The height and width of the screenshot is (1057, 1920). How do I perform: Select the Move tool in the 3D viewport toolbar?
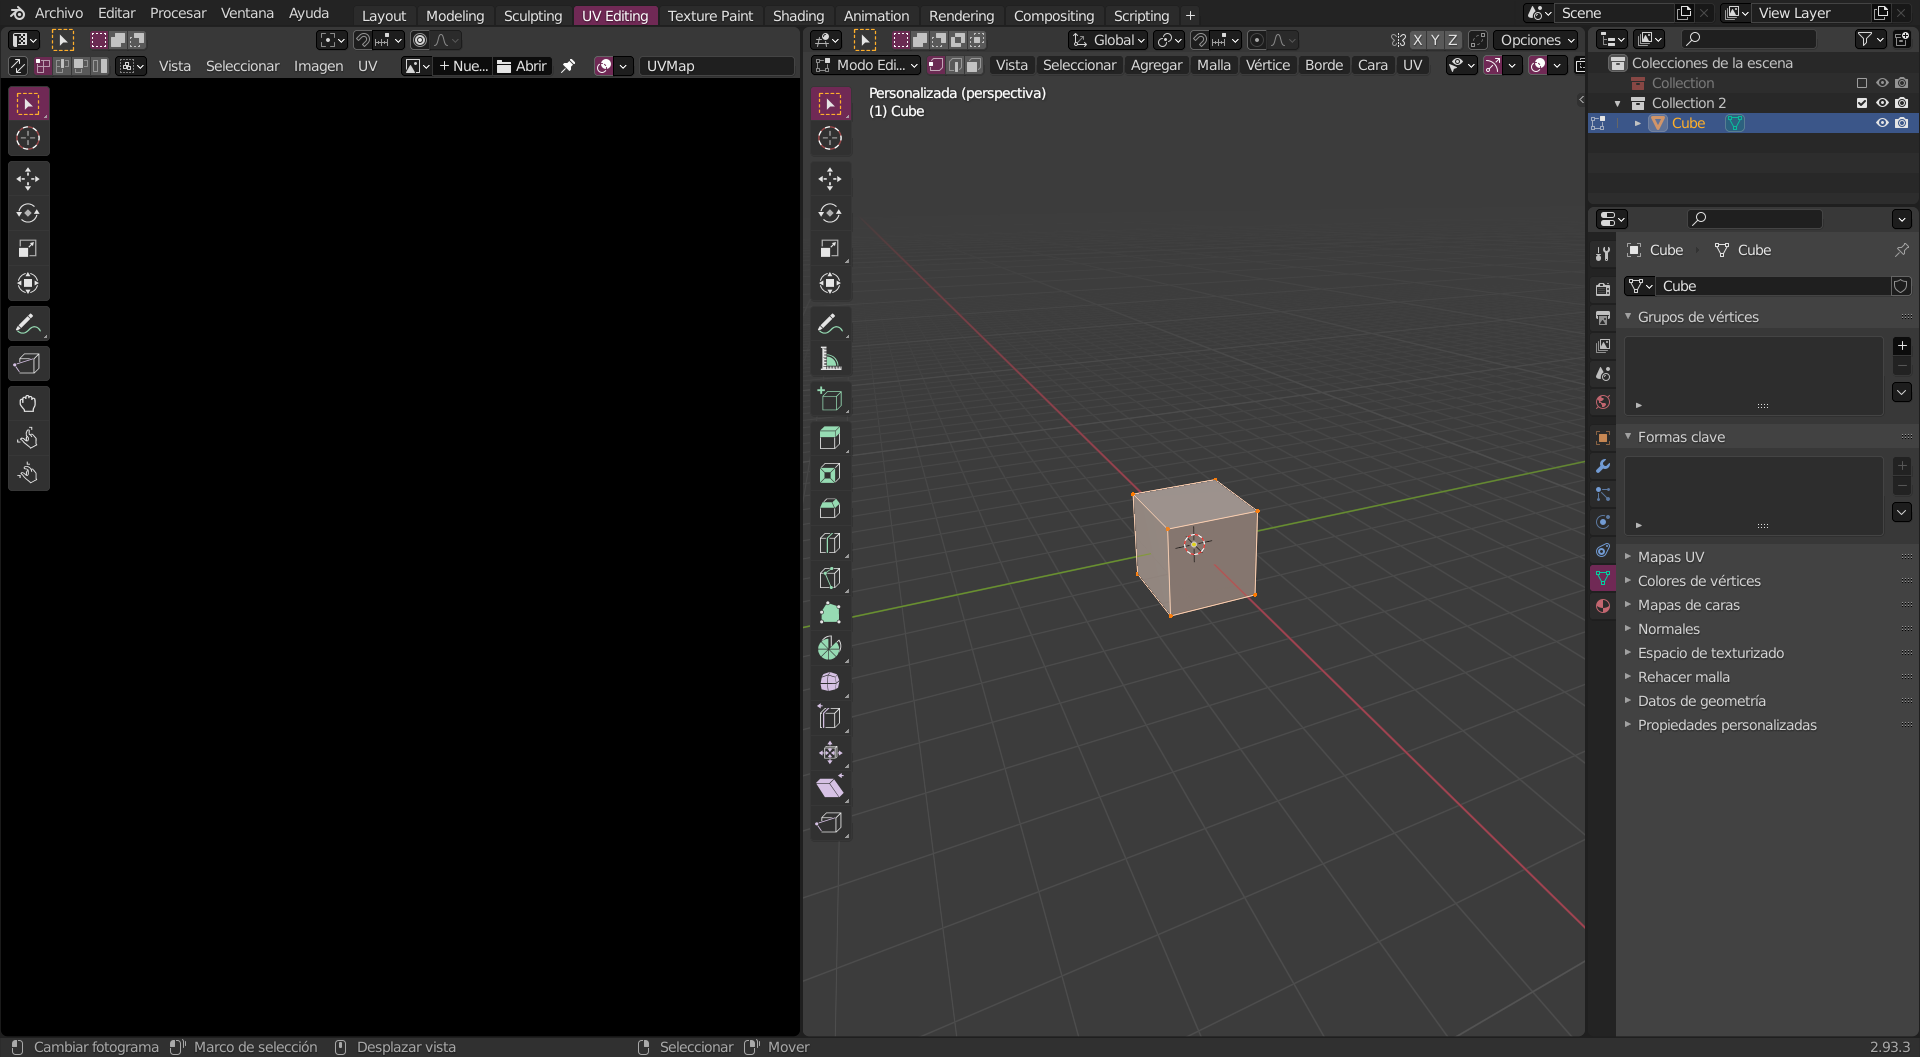830,179
